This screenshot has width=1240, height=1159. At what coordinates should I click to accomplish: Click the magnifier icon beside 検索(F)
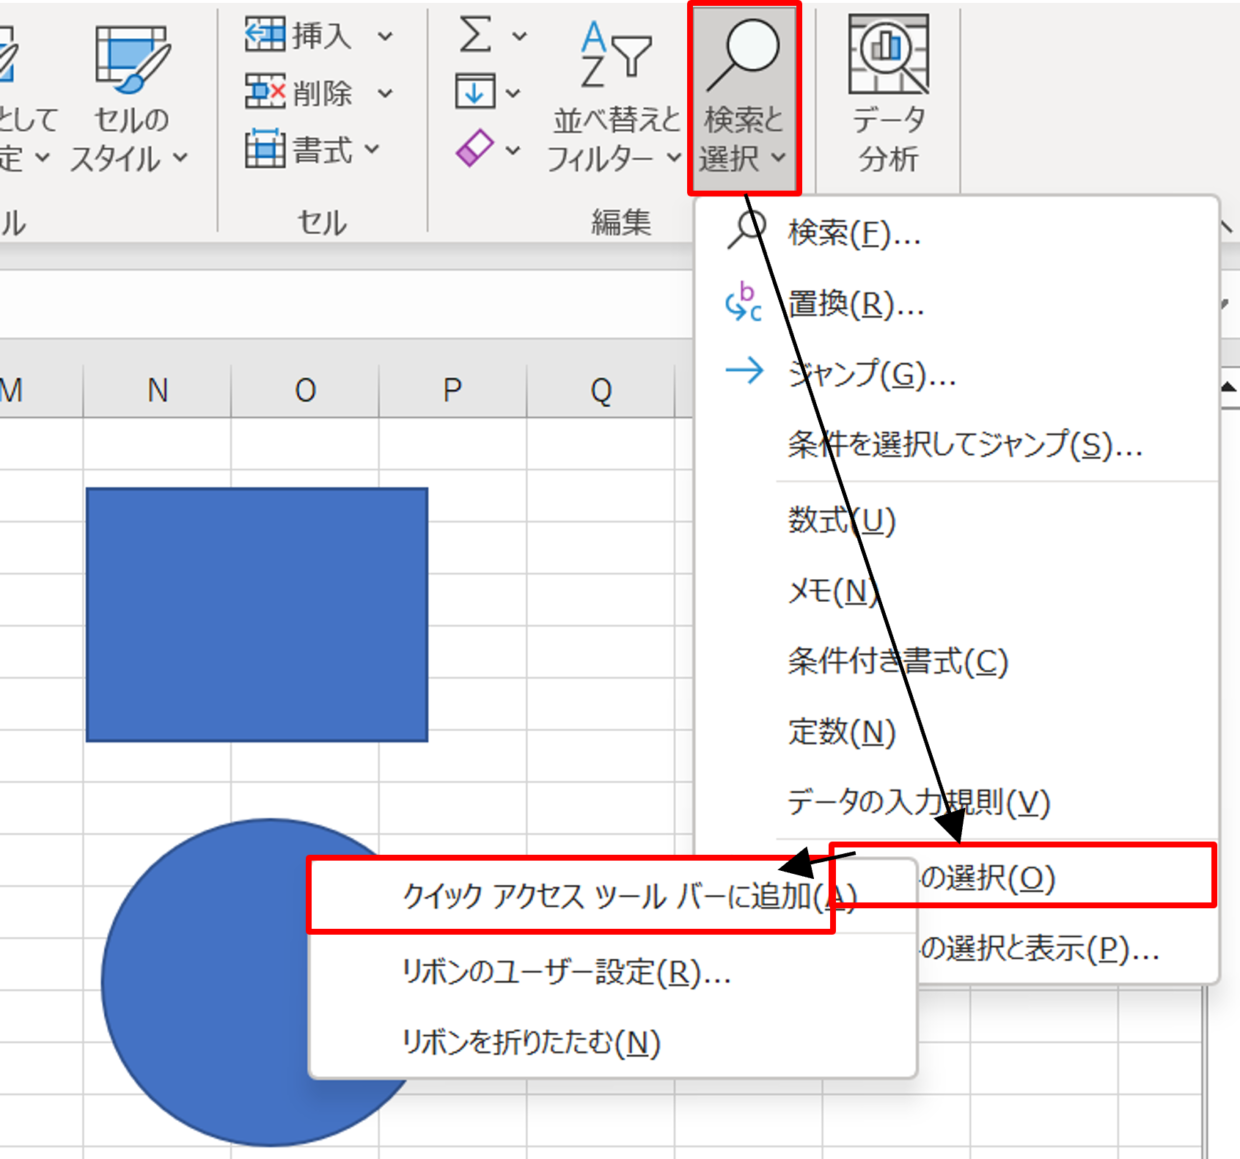746,230
